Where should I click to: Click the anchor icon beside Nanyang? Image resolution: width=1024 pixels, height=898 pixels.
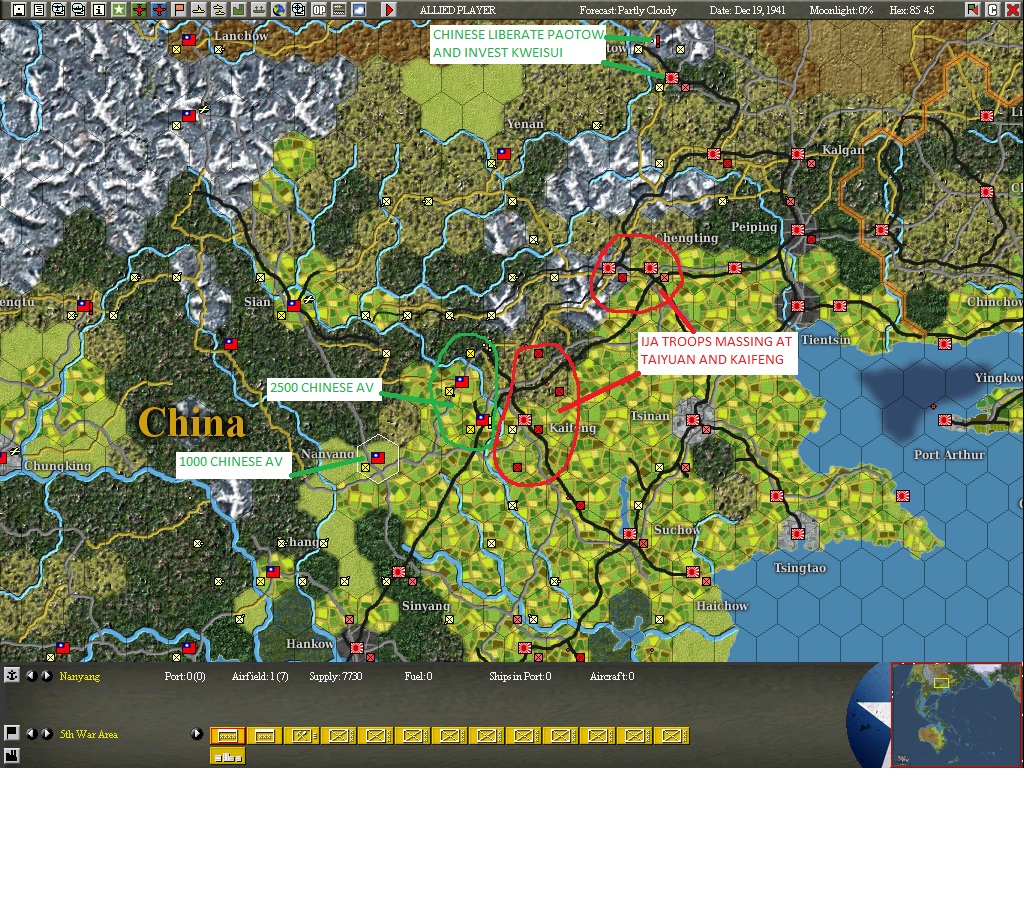12,675
